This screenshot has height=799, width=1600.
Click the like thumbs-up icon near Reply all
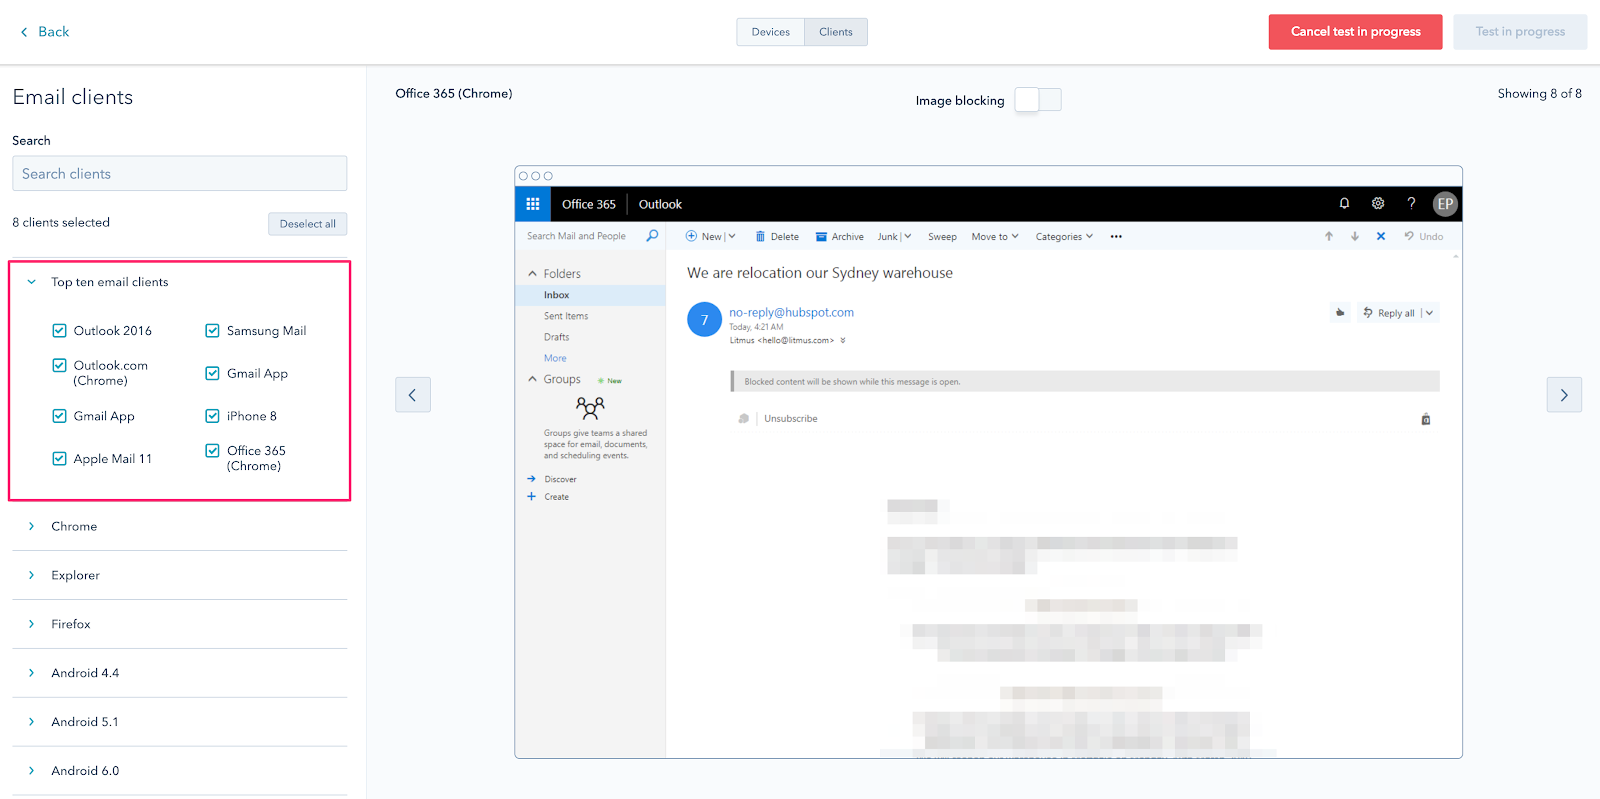(x=1340, y=313)
